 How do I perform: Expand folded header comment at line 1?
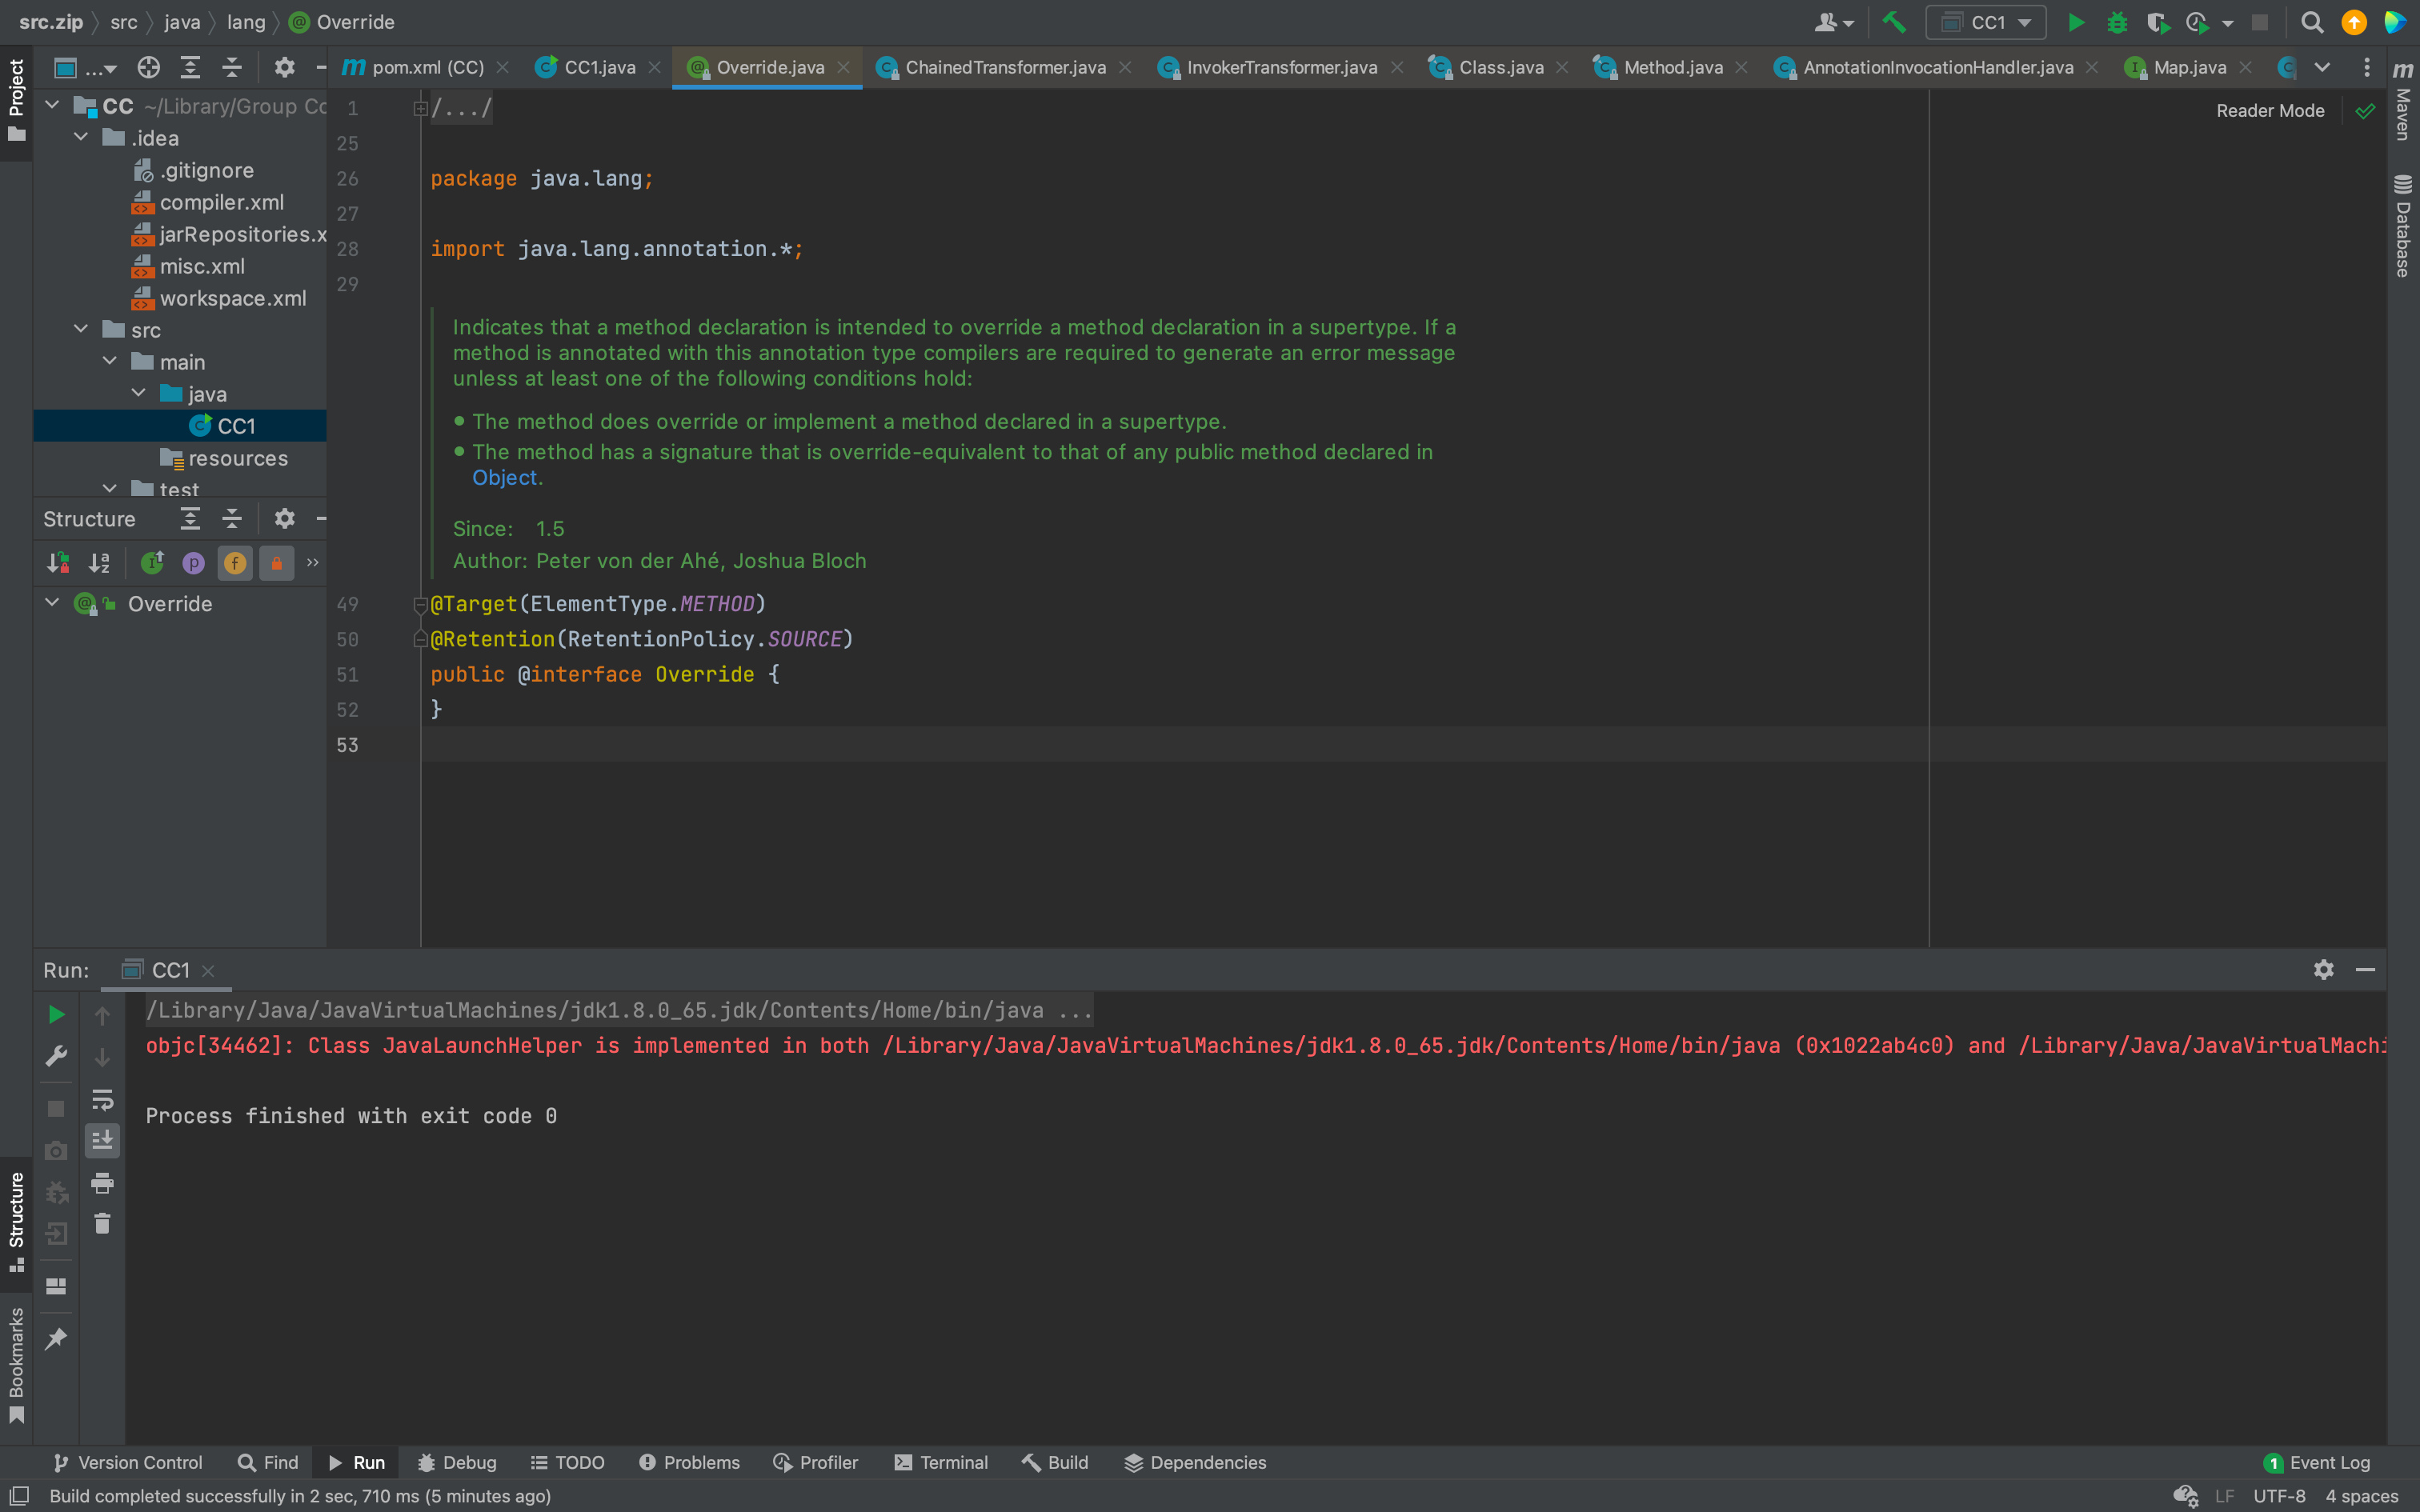(420, 108)
